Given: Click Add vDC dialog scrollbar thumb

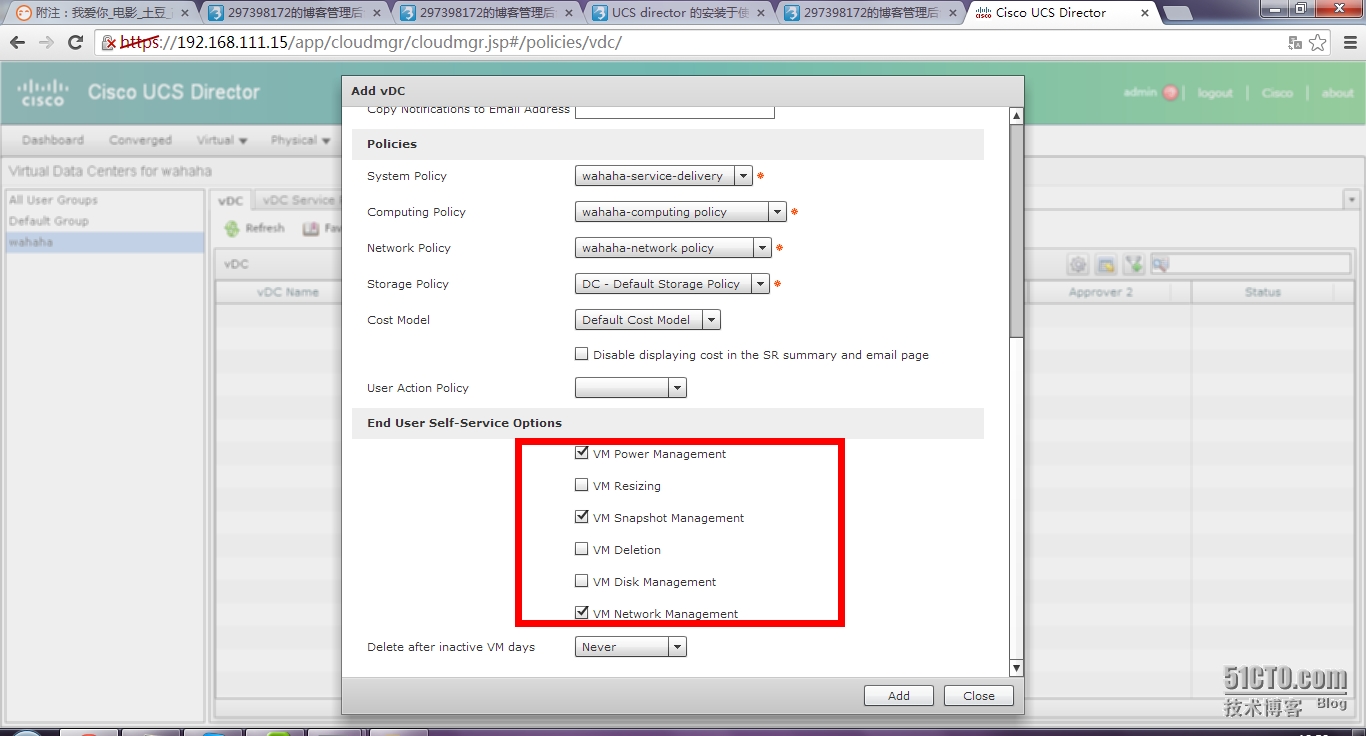Looking at the screenshot, I should 1017,232.
